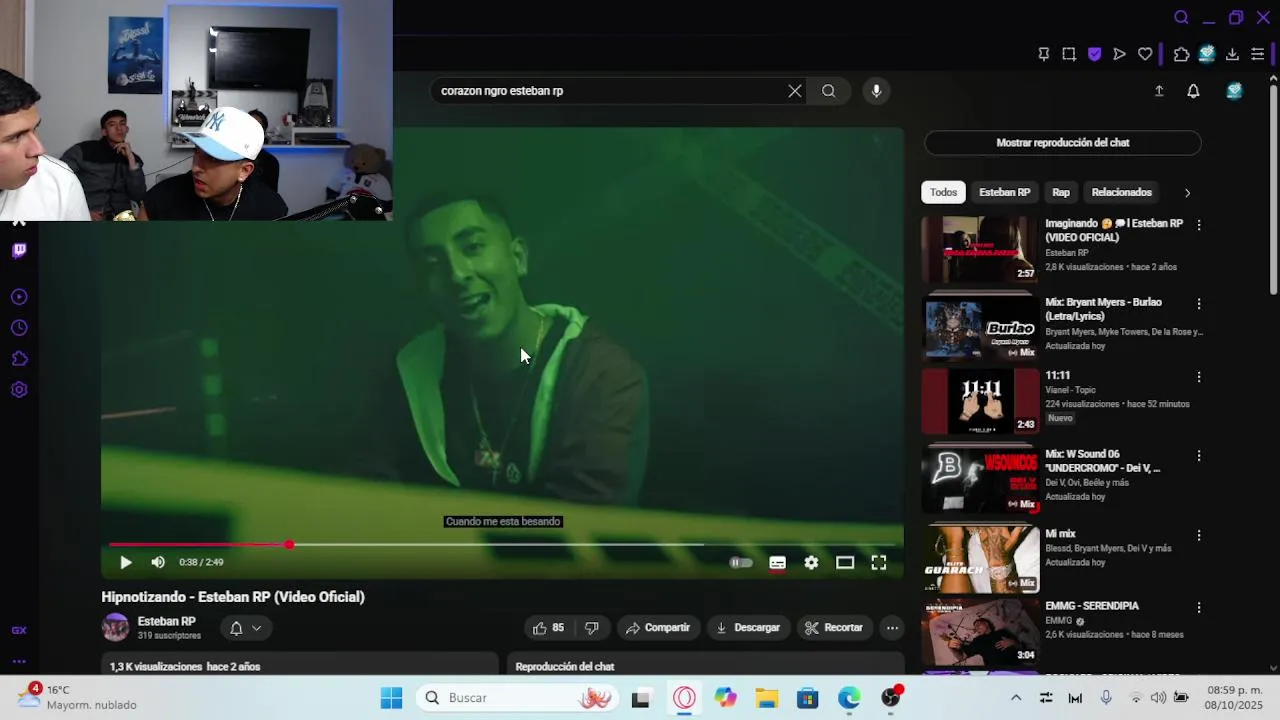Open the Windows Start menu
Image resolution: width=1280 pixels, height=720 pixels.
click(391, 698)
